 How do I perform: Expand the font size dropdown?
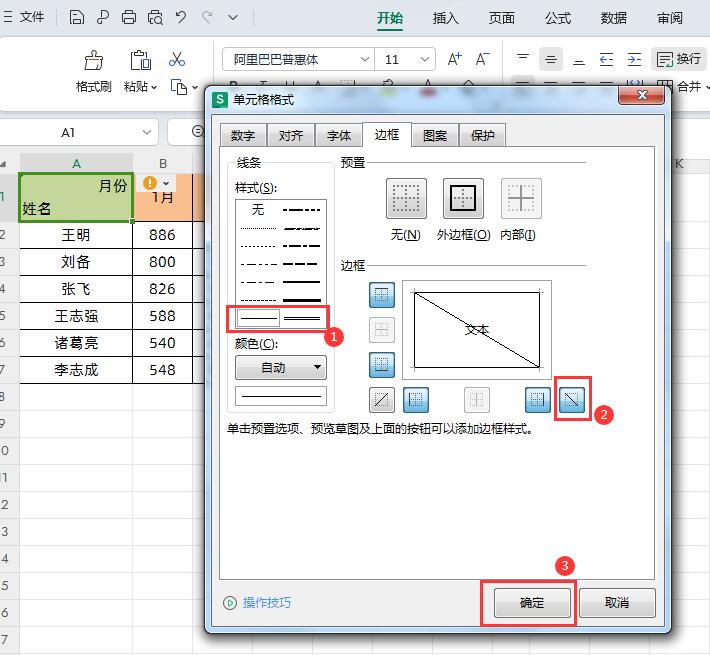coord(422,59)
